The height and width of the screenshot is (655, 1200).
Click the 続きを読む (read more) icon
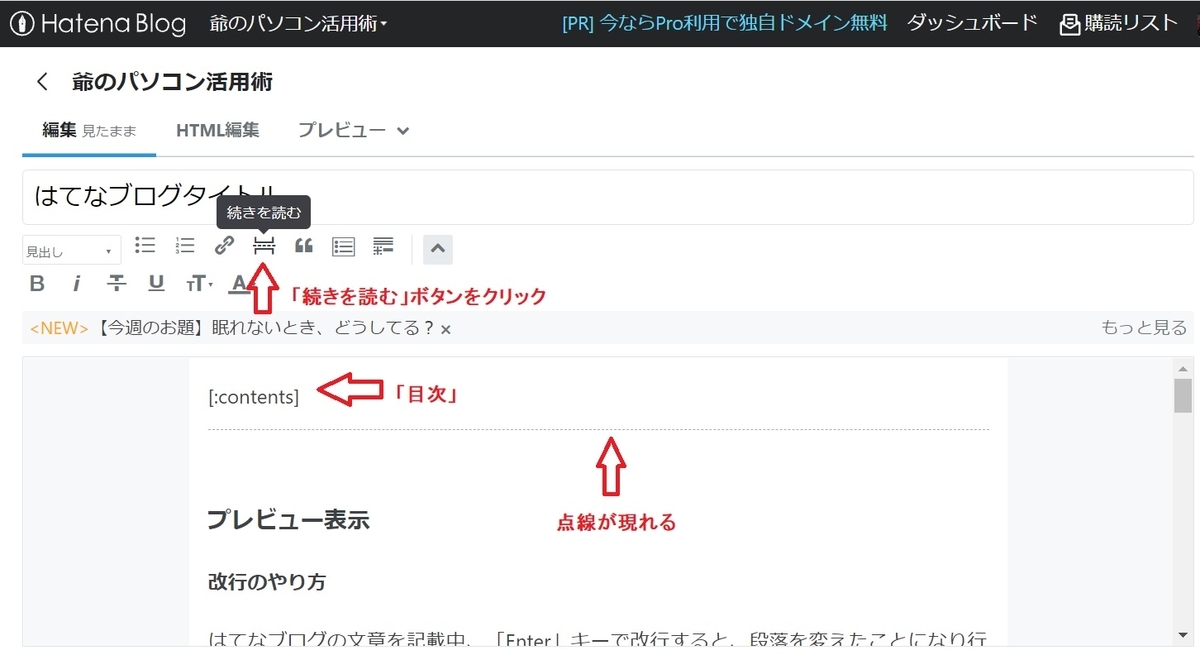click(263, 246)
